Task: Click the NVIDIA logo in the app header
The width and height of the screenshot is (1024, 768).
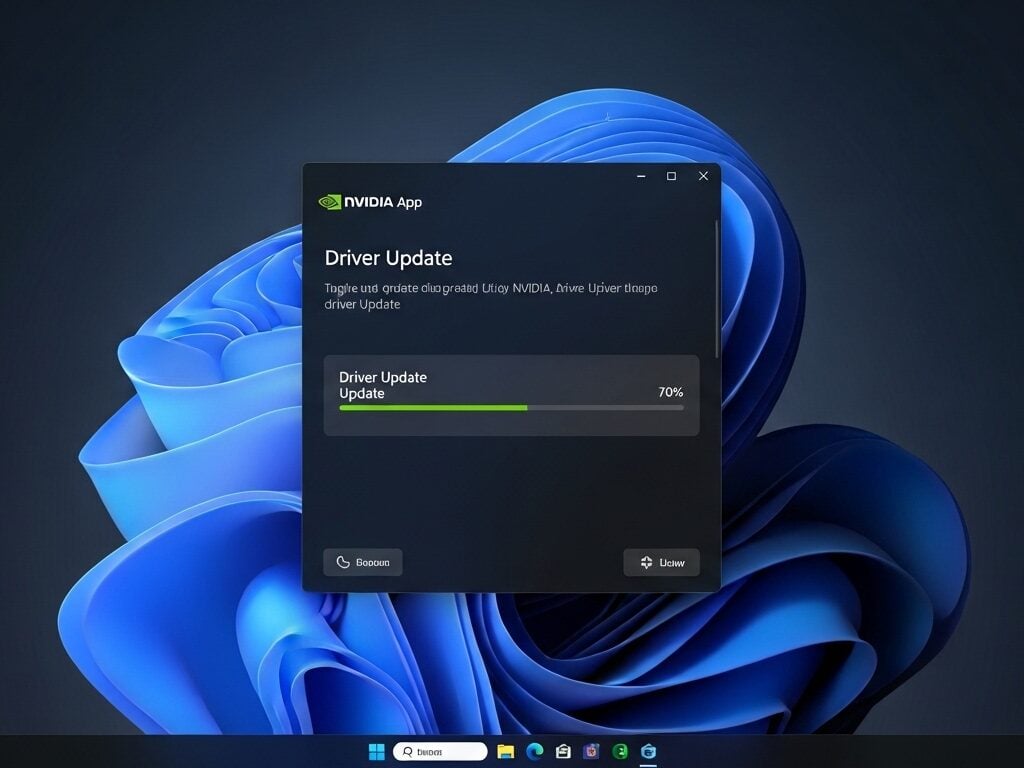Action: point(330,202)
